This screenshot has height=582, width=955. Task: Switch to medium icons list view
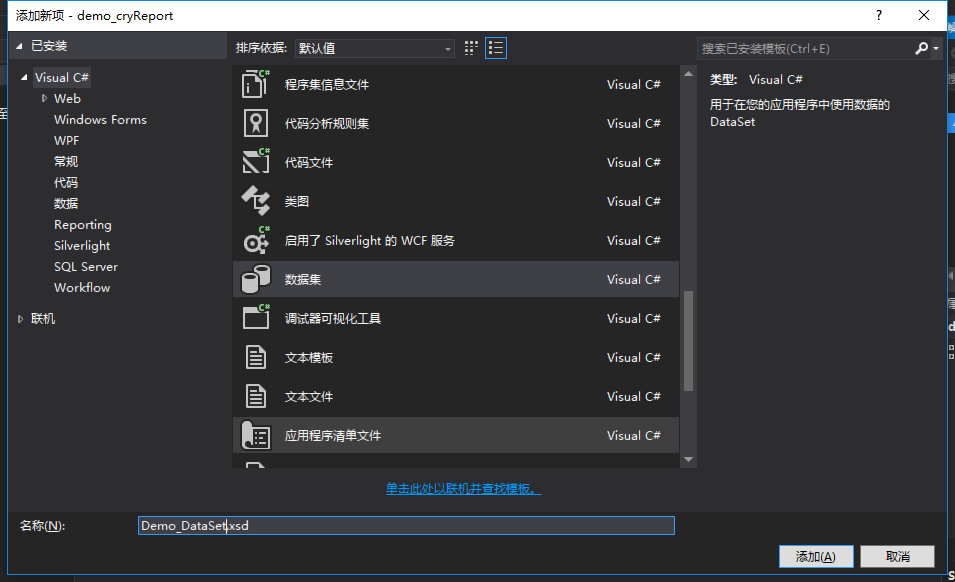coord(496,48)
